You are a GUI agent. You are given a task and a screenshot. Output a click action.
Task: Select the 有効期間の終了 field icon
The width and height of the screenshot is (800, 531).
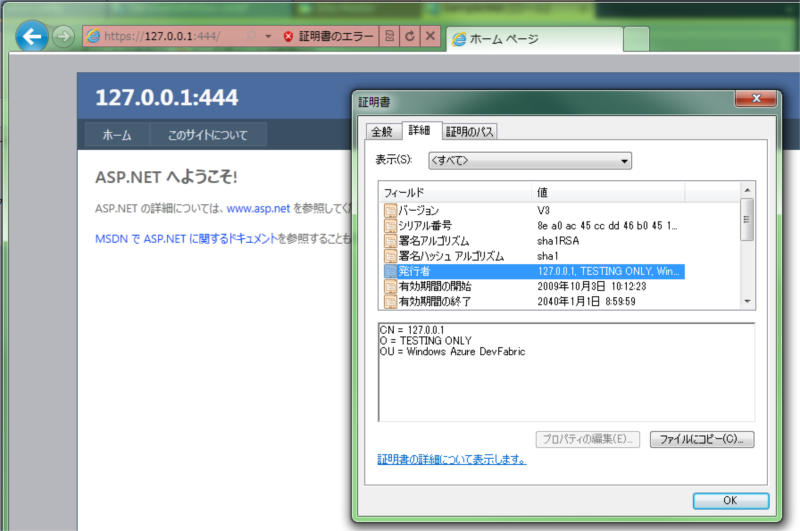[390, 301]
